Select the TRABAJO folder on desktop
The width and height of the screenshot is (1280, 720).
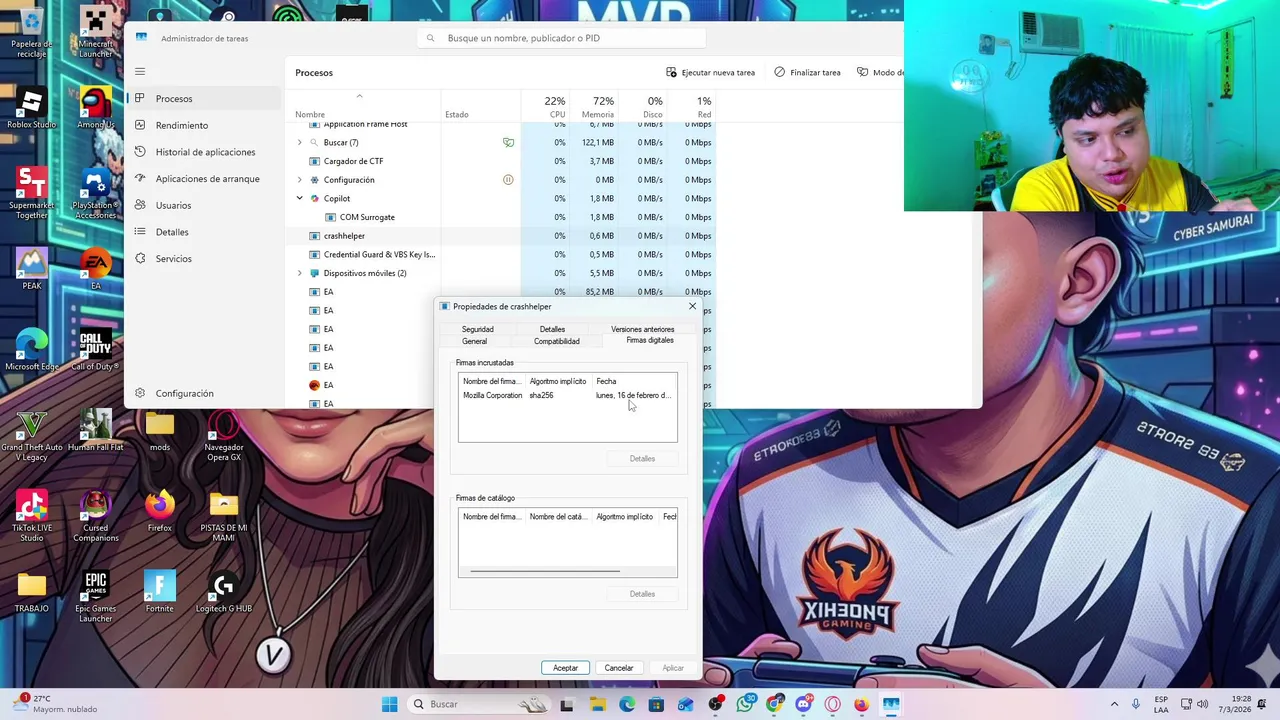coord(31,592)
